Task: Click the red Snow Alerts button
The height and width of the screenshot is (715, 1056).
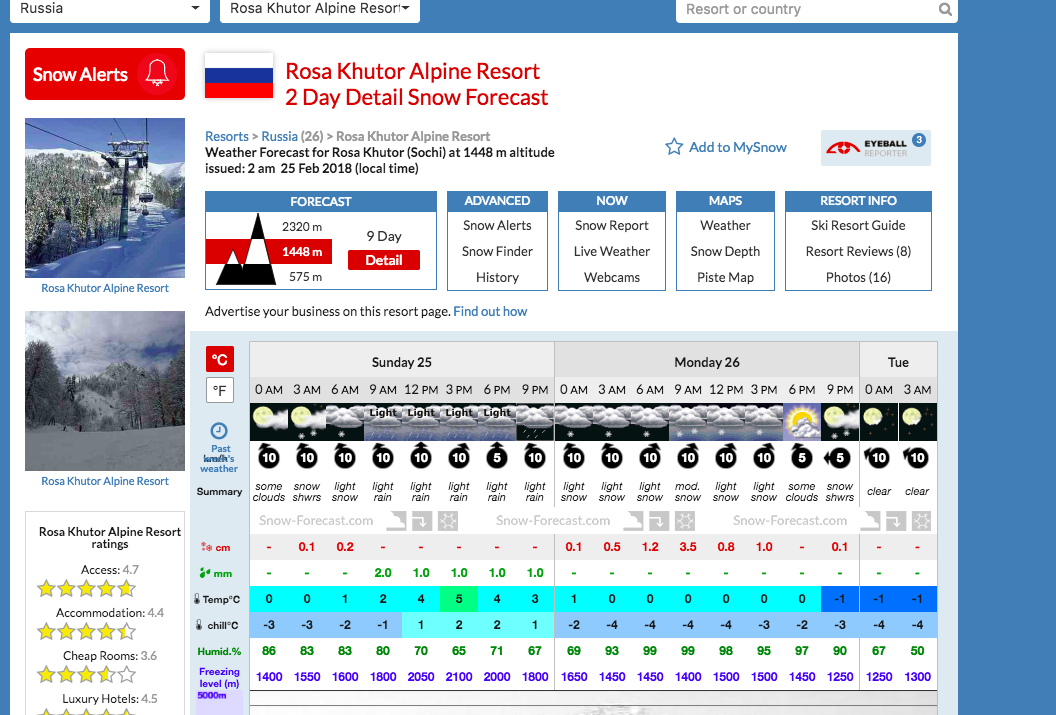Action: pos(105,74)
